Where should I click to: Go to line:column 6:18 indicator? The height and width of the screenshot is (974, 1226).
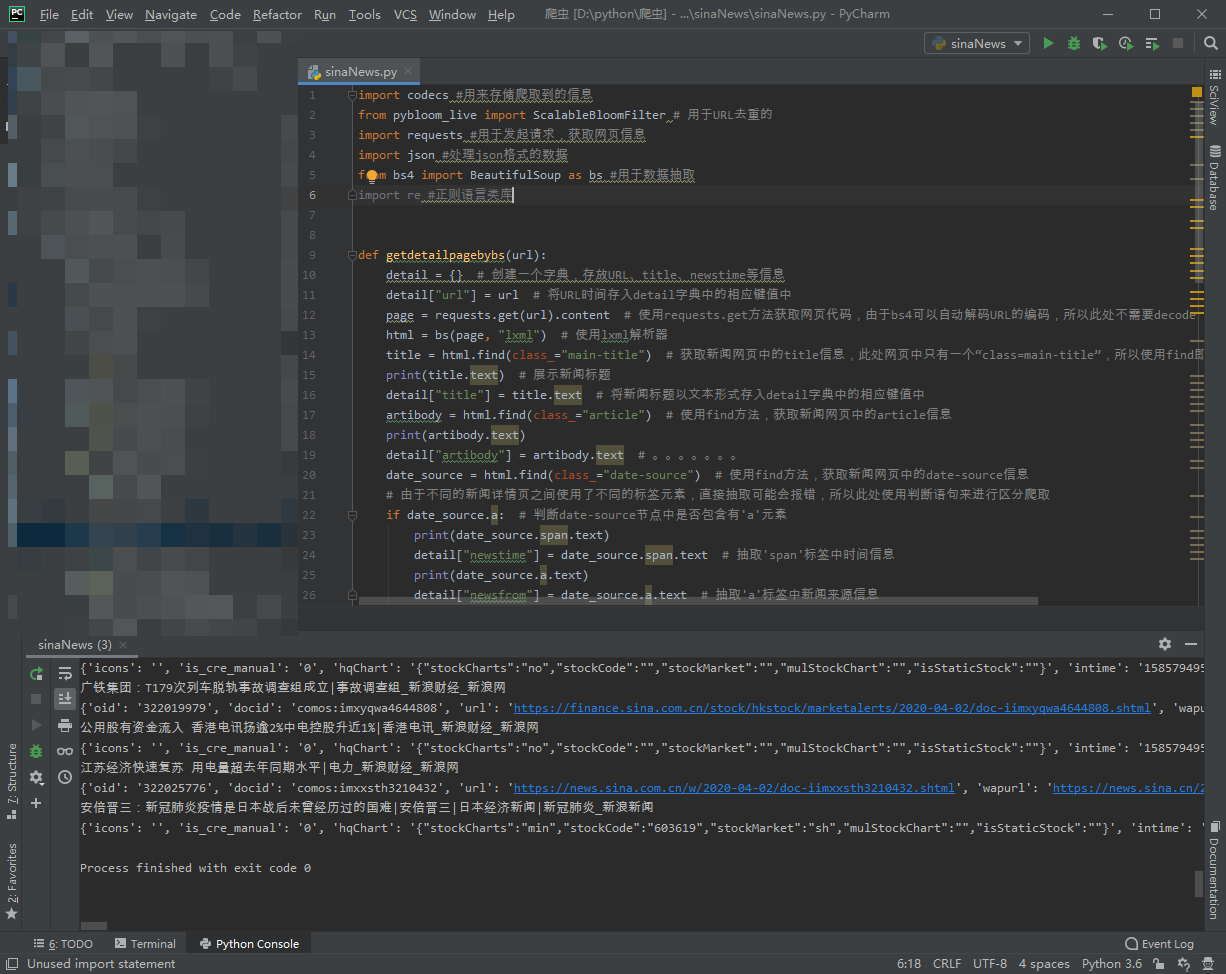(x=909, y=964)
